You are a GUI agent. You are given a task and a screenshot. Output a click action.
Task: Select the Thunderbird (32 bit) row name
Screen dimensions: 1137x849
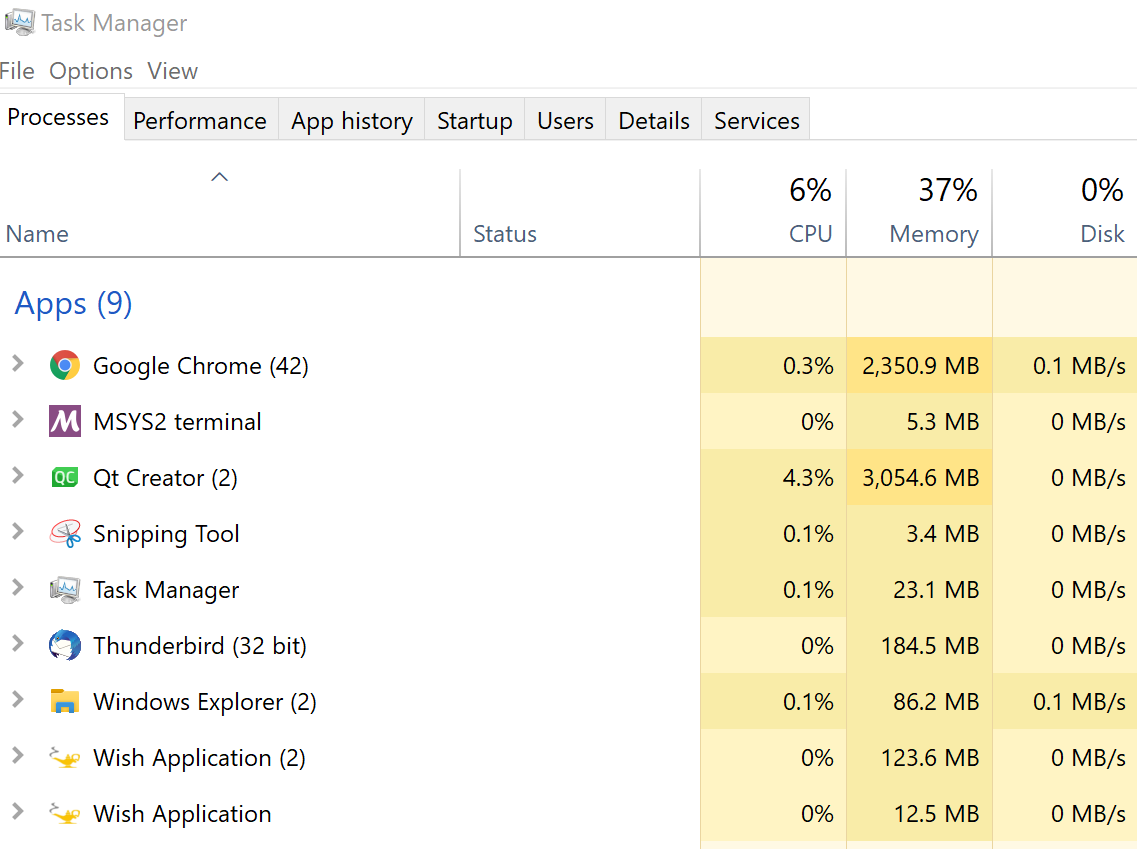[x=199, y=646]
